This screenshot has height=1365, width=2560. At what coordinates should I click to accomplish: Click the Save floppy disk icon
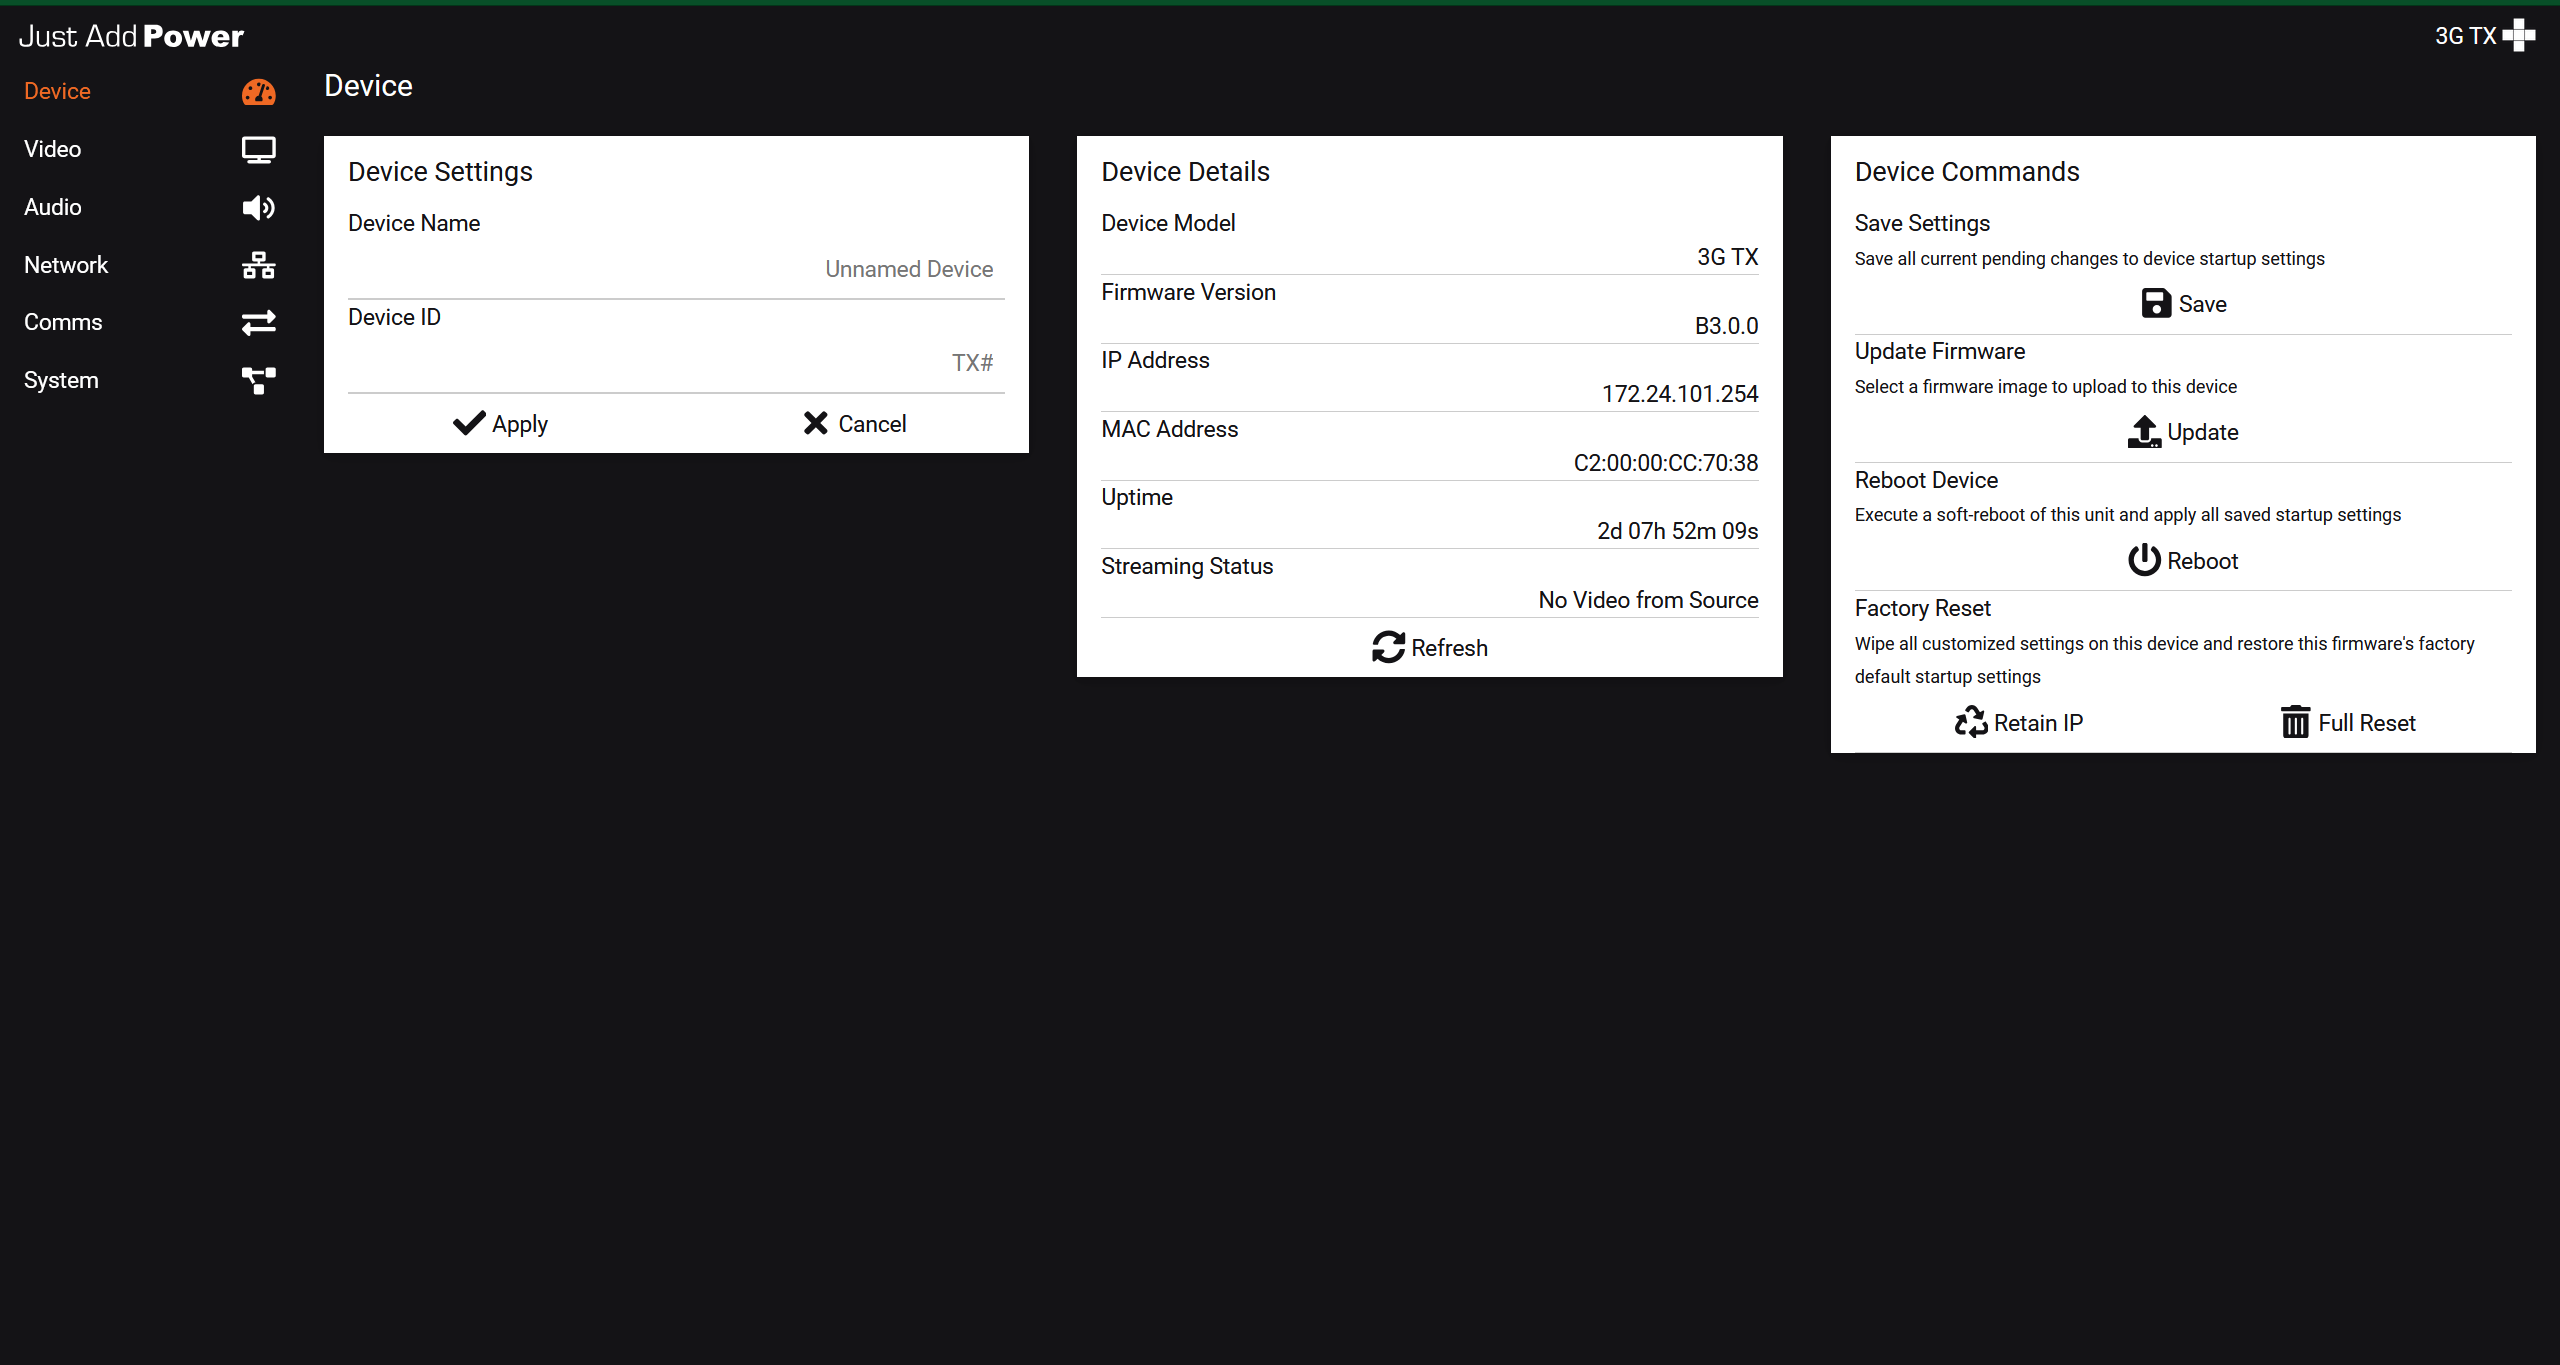click(2156, 303)
